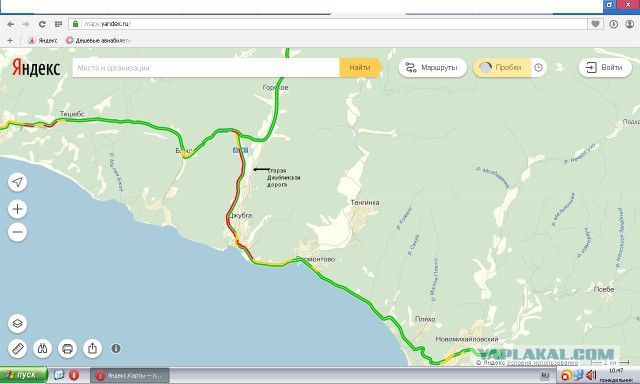Image resolution: width=640 pixels, height=384 pixels.
Task: Reload the page with refresh icon
Action: (x=42, y=24)
